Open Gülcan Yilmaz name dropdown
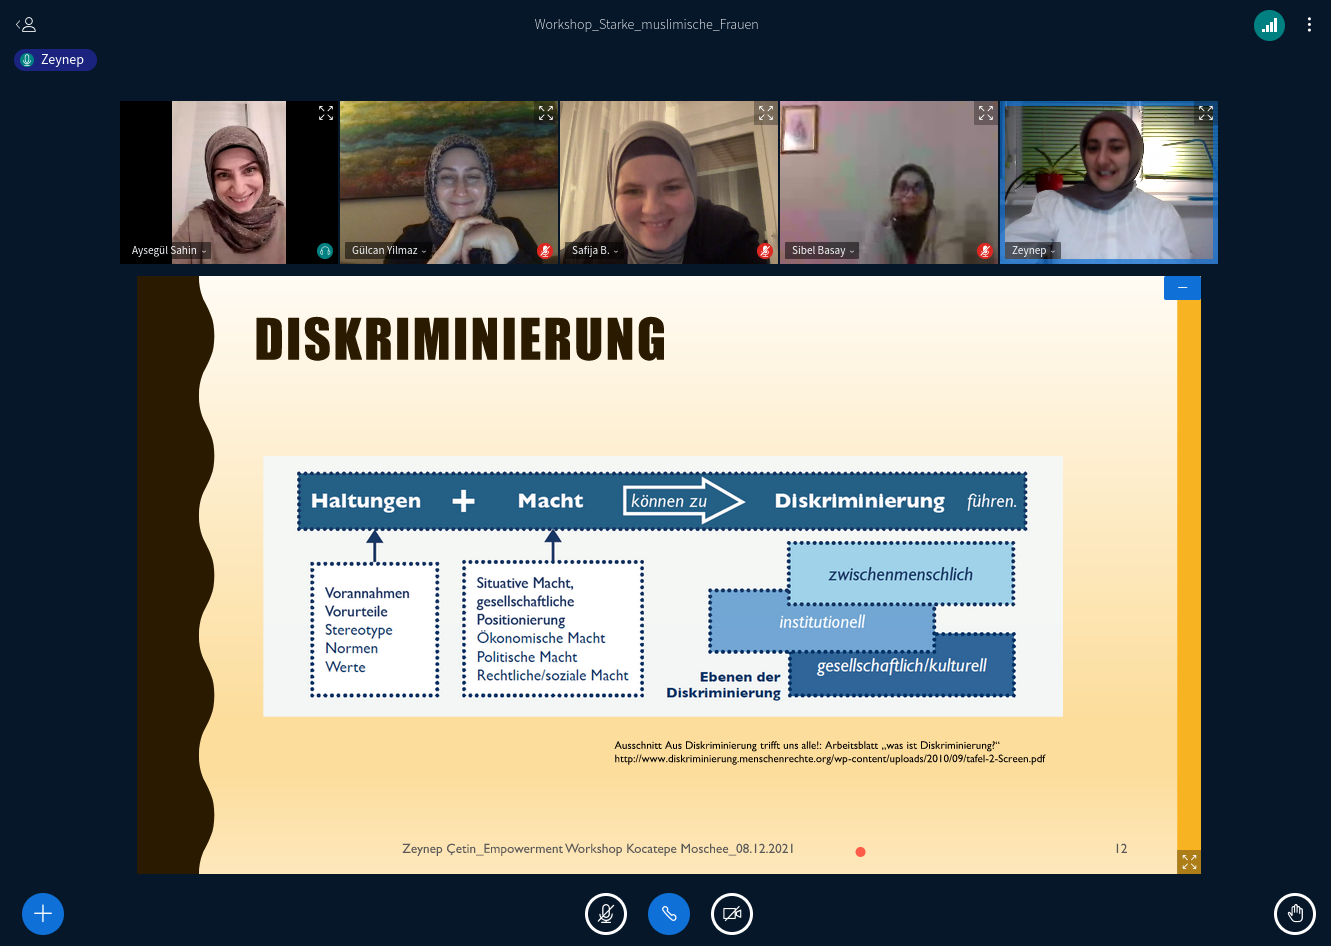 click(389, 251)
